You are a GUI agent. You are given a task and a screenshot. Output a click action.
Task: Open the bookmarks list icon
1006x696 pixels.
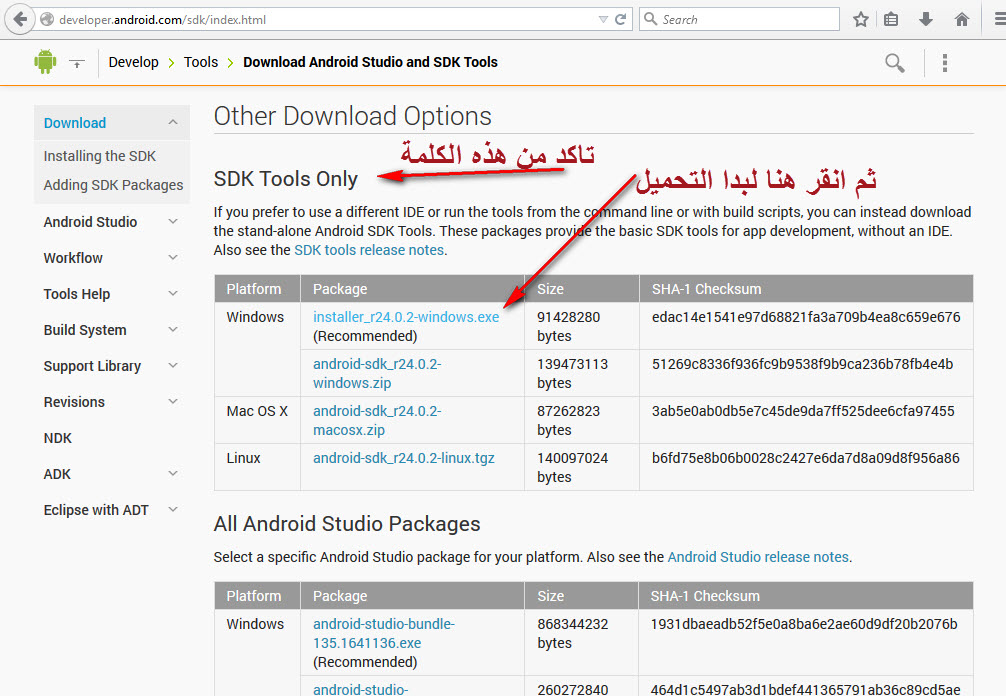891,19
